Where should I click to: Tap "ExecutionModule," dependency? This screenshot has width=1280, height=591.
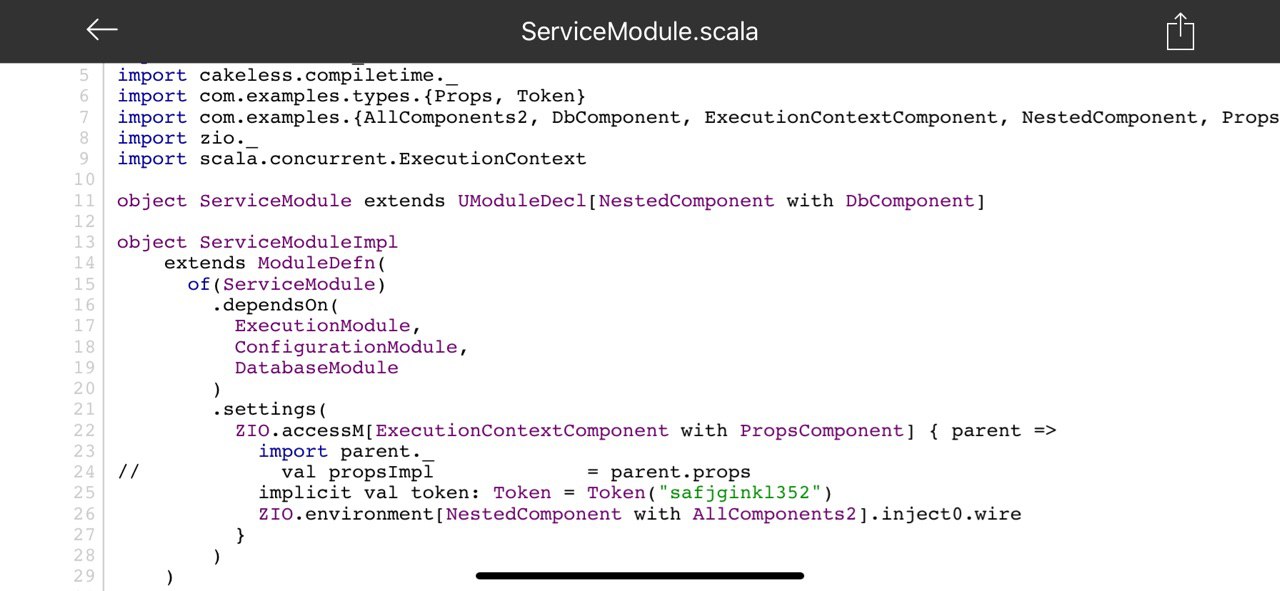pos(328,326)
